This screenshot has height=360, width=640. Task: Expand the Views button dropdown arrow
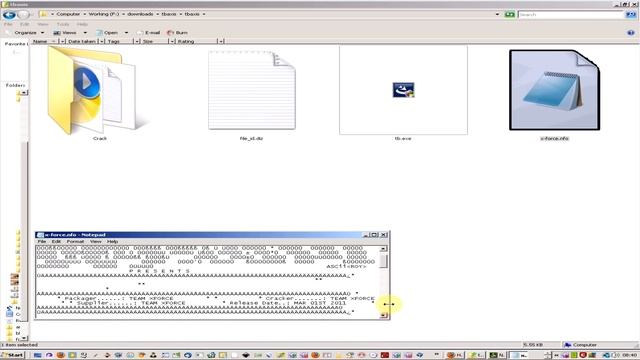pyautogui.click(x=85, y=32)
